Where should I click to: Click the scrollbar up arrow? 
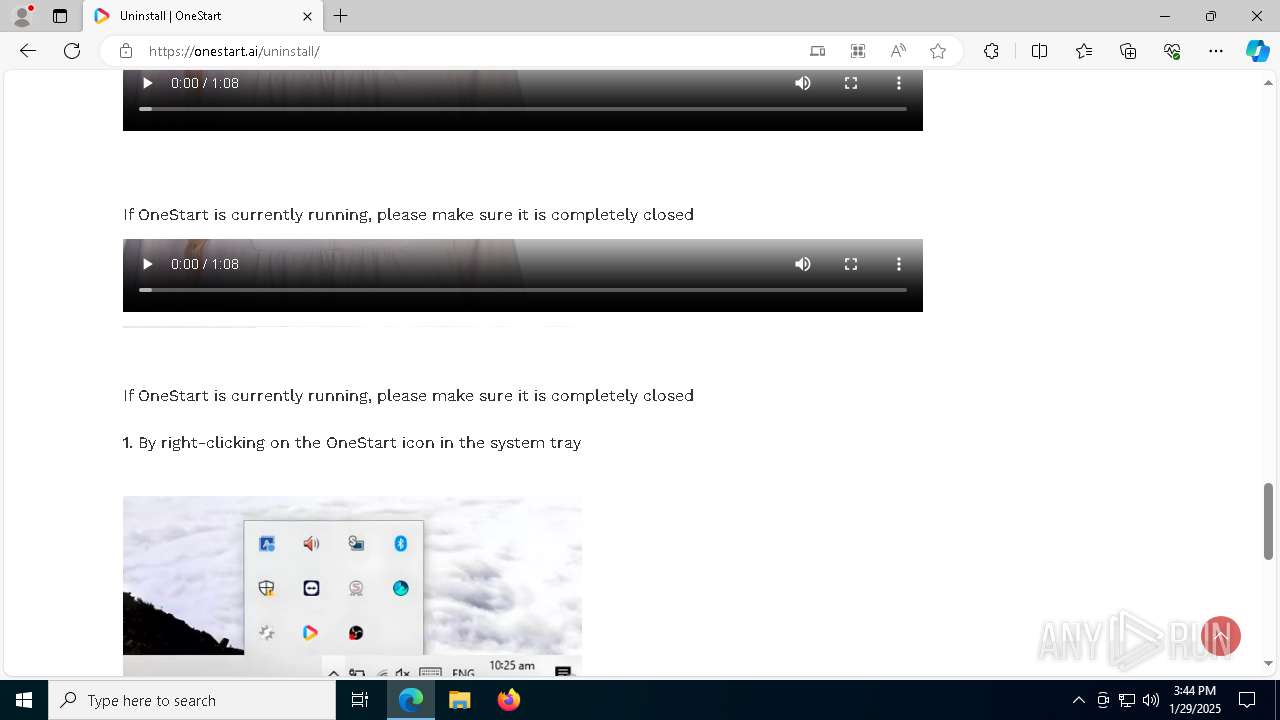coord(1268,82)
